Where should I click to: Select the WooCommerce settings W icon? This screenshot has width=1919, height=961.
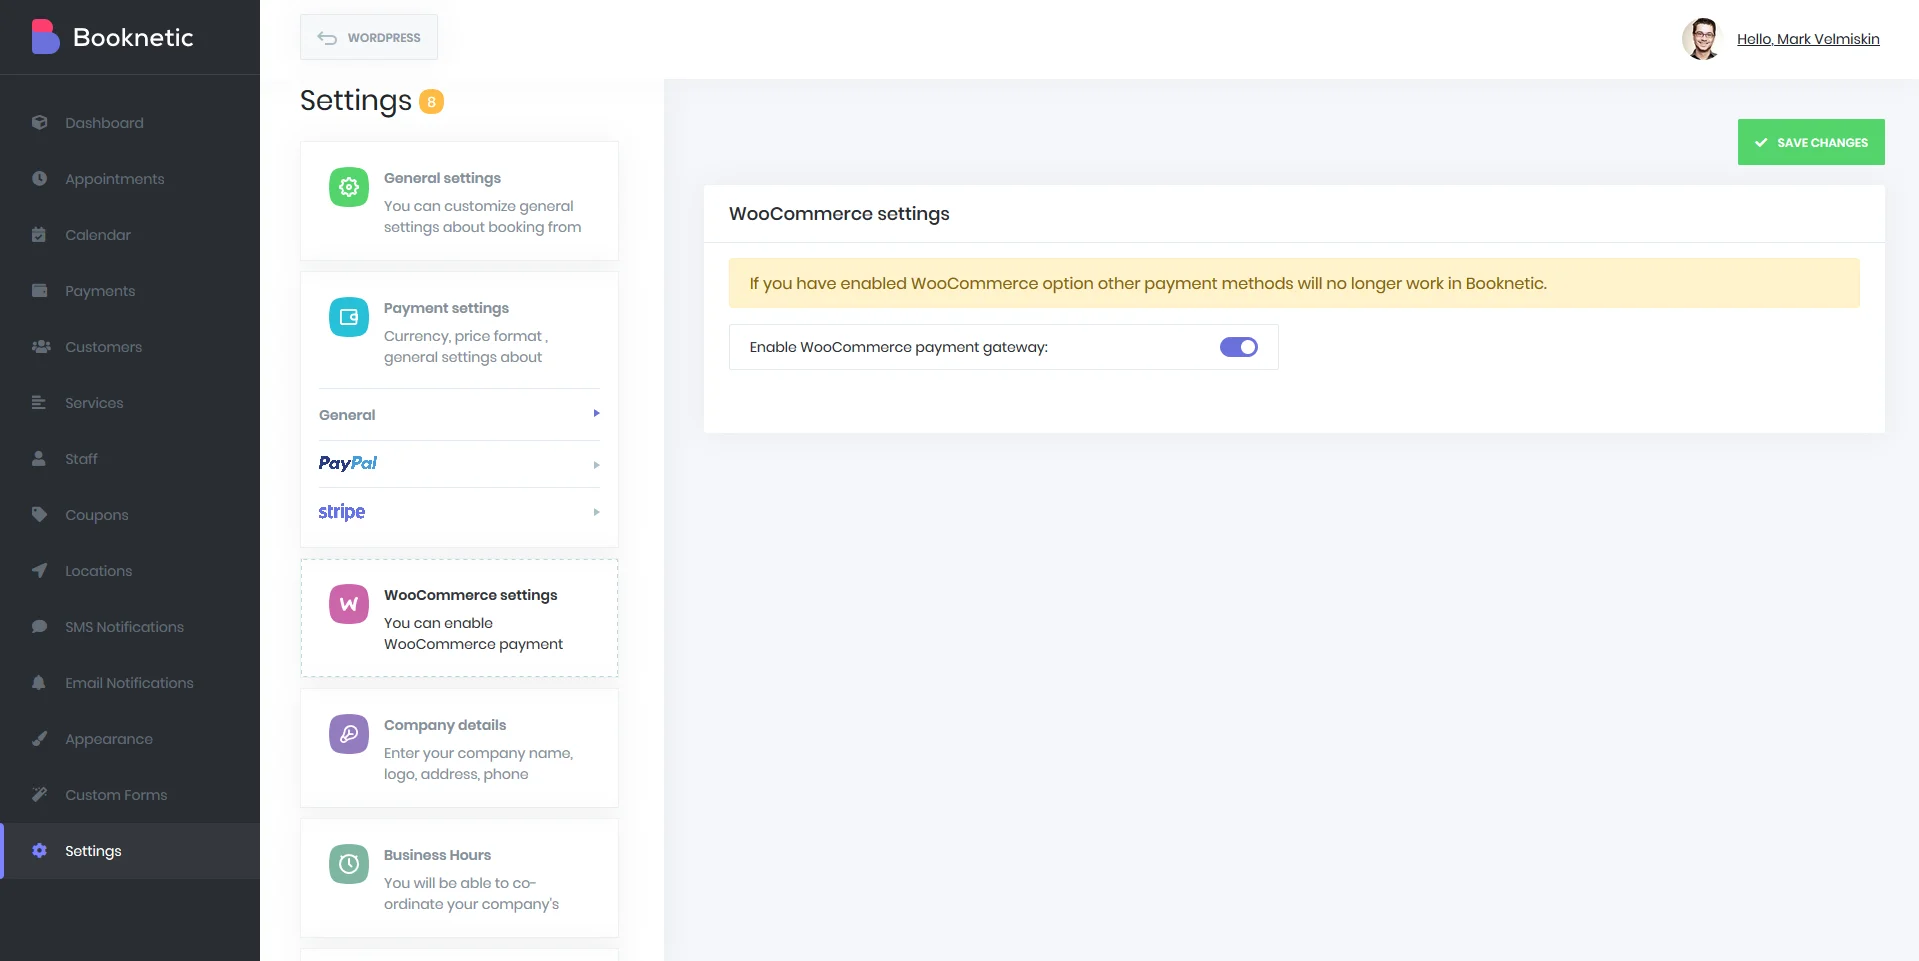pos(348,603)
